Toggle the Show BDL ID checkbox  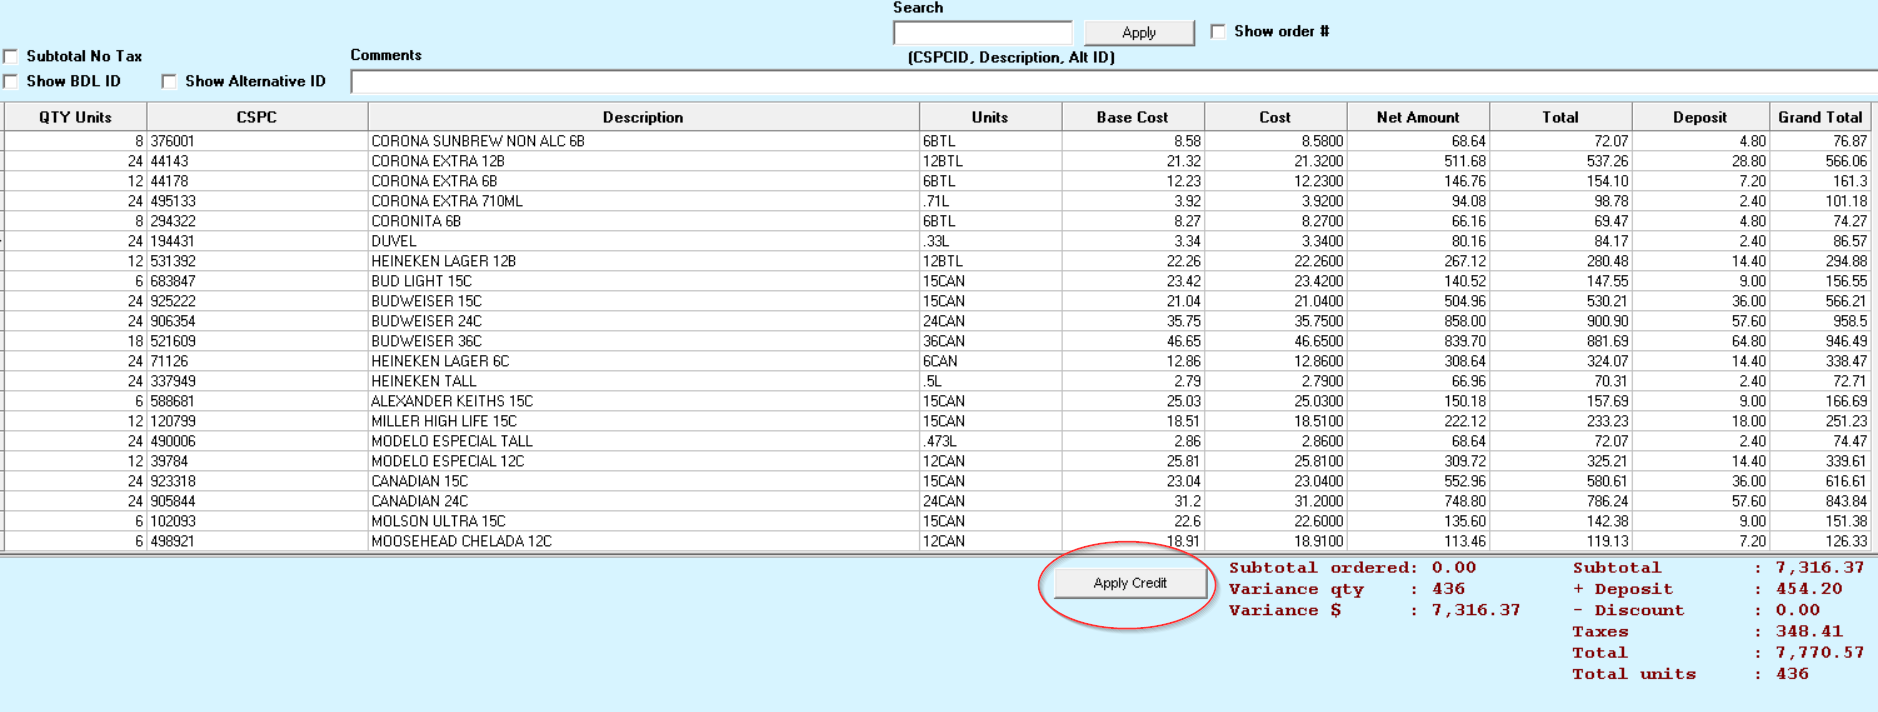(11, 81)
